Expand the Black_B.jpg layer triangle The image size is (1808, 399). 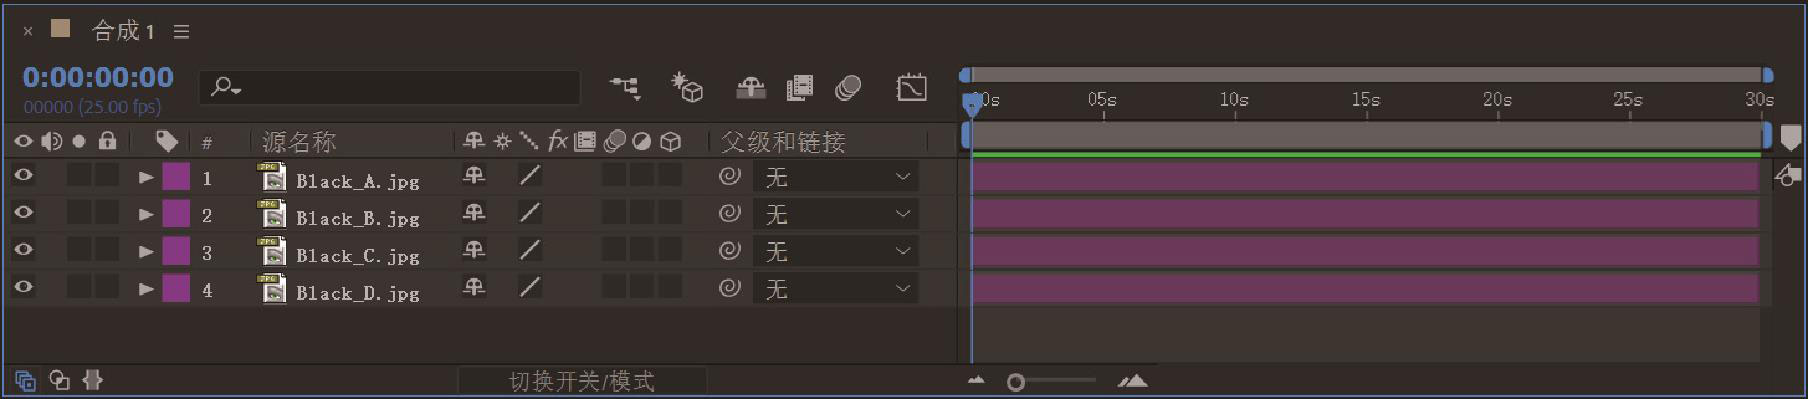coord(146,214)
